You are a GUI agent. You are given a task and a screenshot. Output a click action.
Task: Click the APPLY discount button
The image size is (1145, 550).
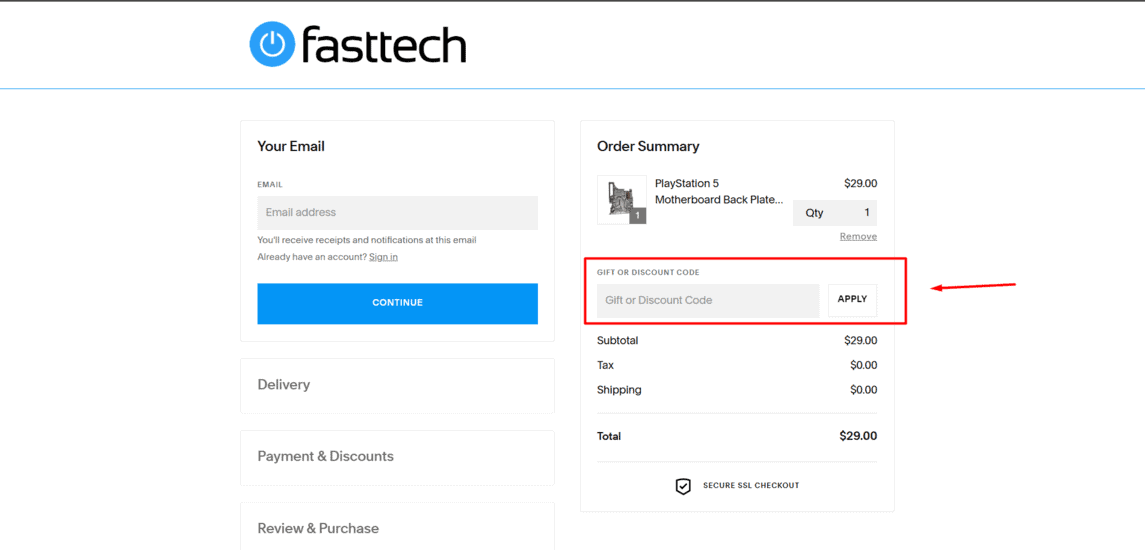tap(852, 299)
